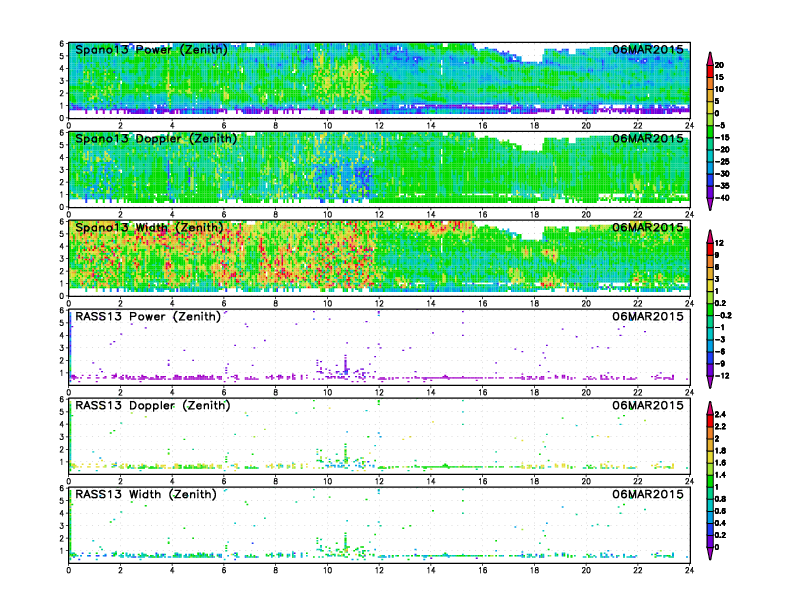Screen dimensions: 792x612
Task: Click the '12' label on middle colorbar
Action: click(719, 243)
